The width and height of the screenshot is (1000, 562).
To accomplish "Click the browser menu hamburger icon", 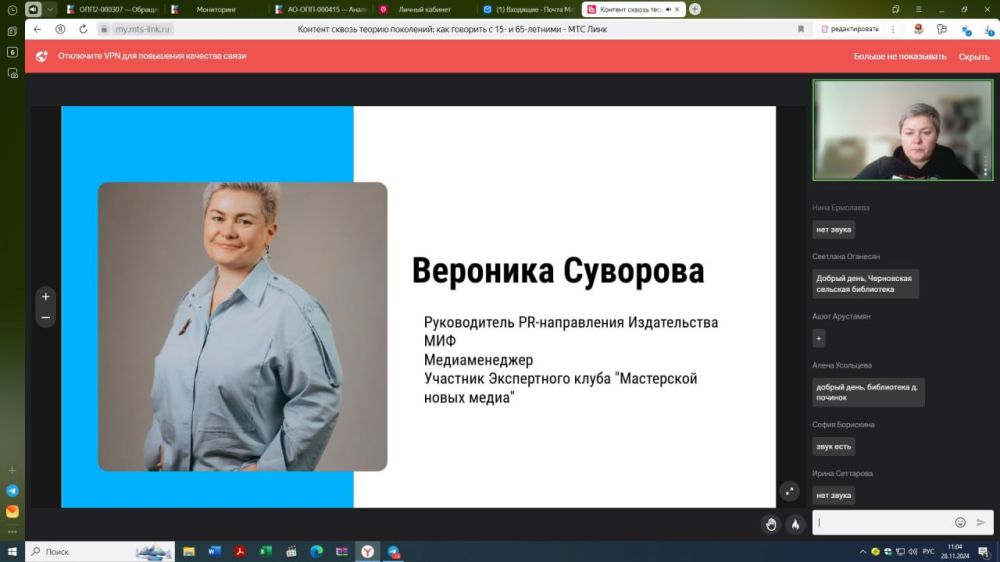I will pyautogui.click(x=918, y=10).
